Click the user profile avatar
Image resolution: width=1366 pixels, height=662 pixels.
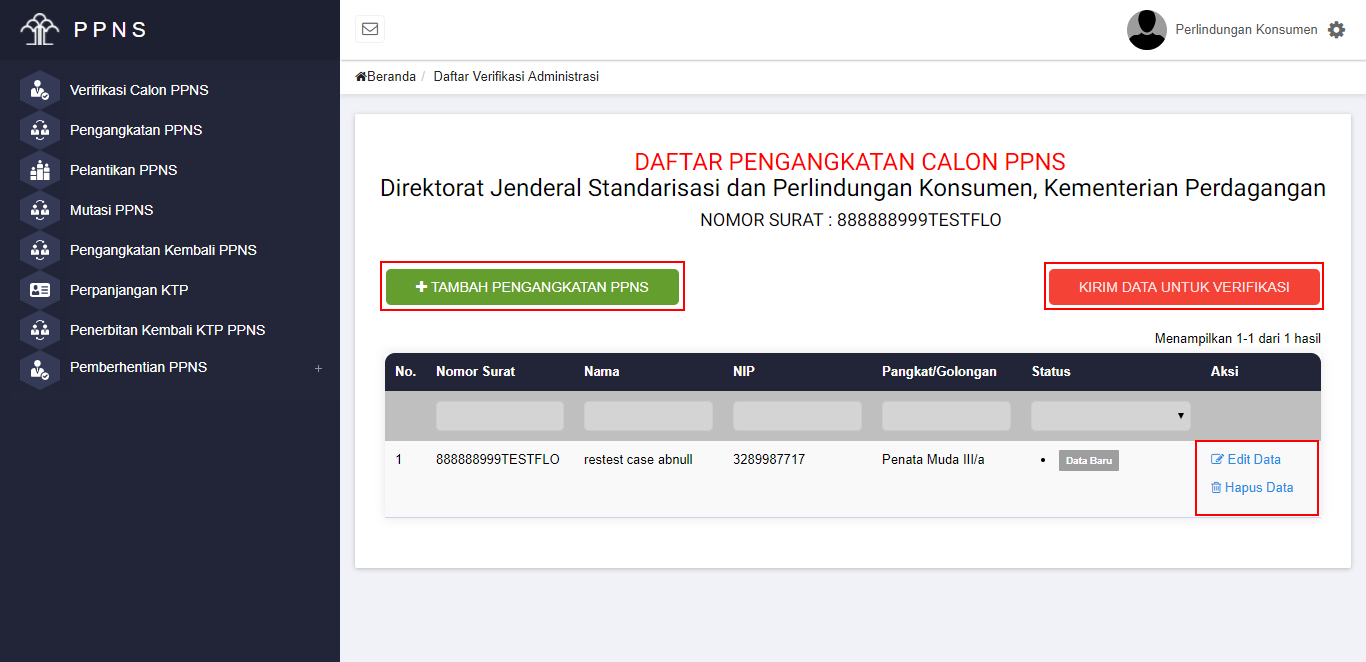(x=1146, y=30)
